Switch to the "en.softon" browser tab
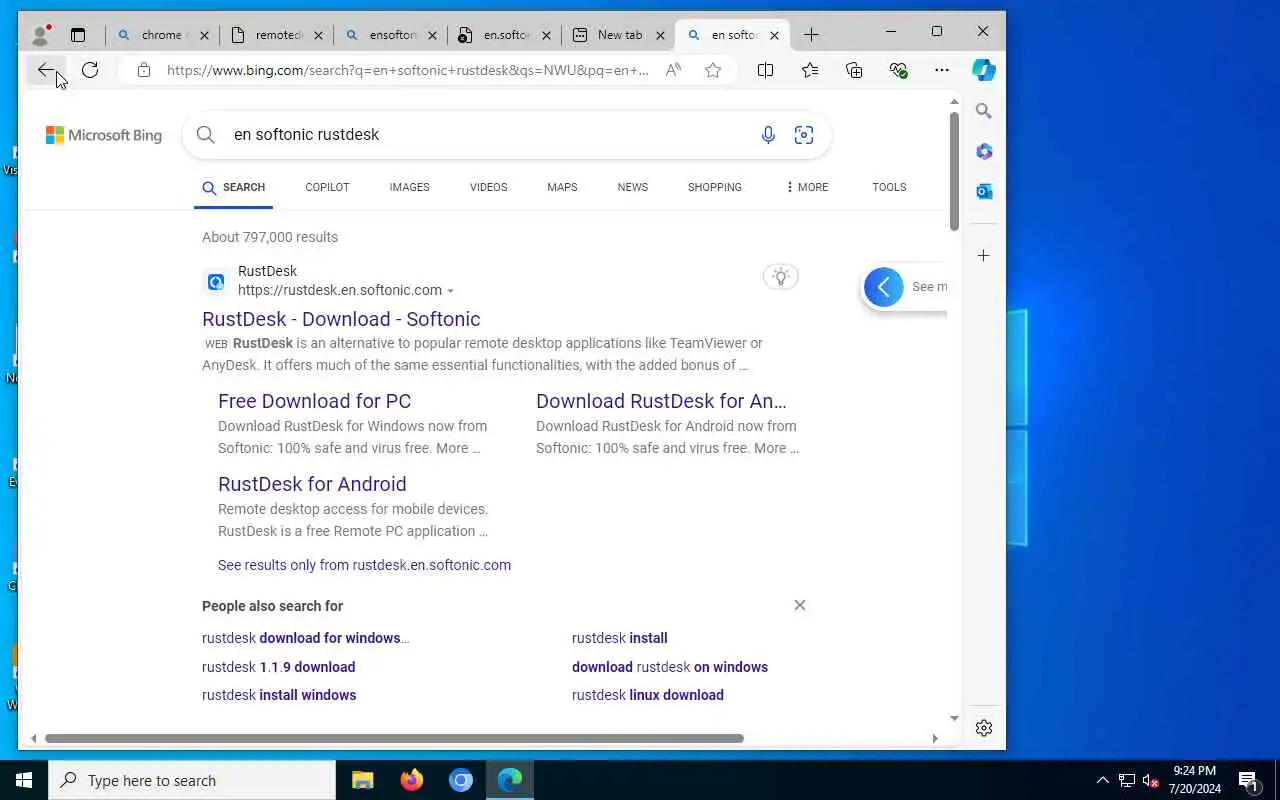 click(x=505, y=35)
